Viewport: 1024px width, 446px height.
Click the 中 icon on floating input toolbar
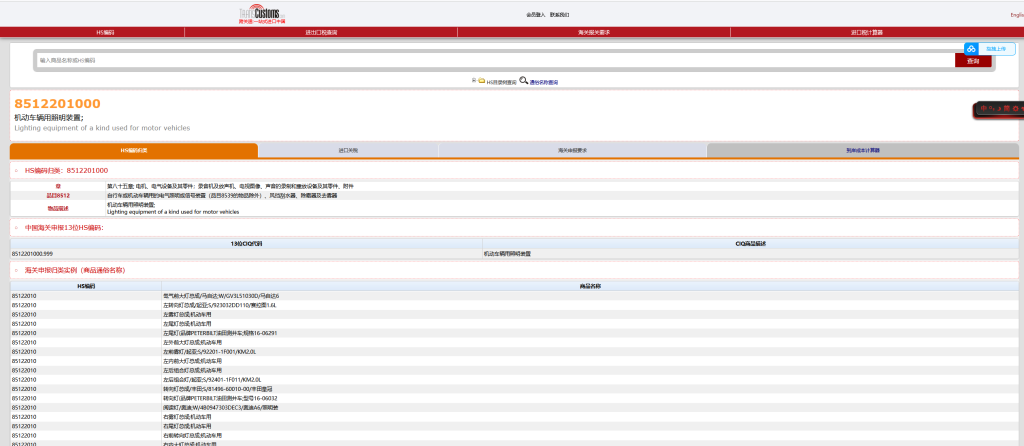(x=983, y=108)
